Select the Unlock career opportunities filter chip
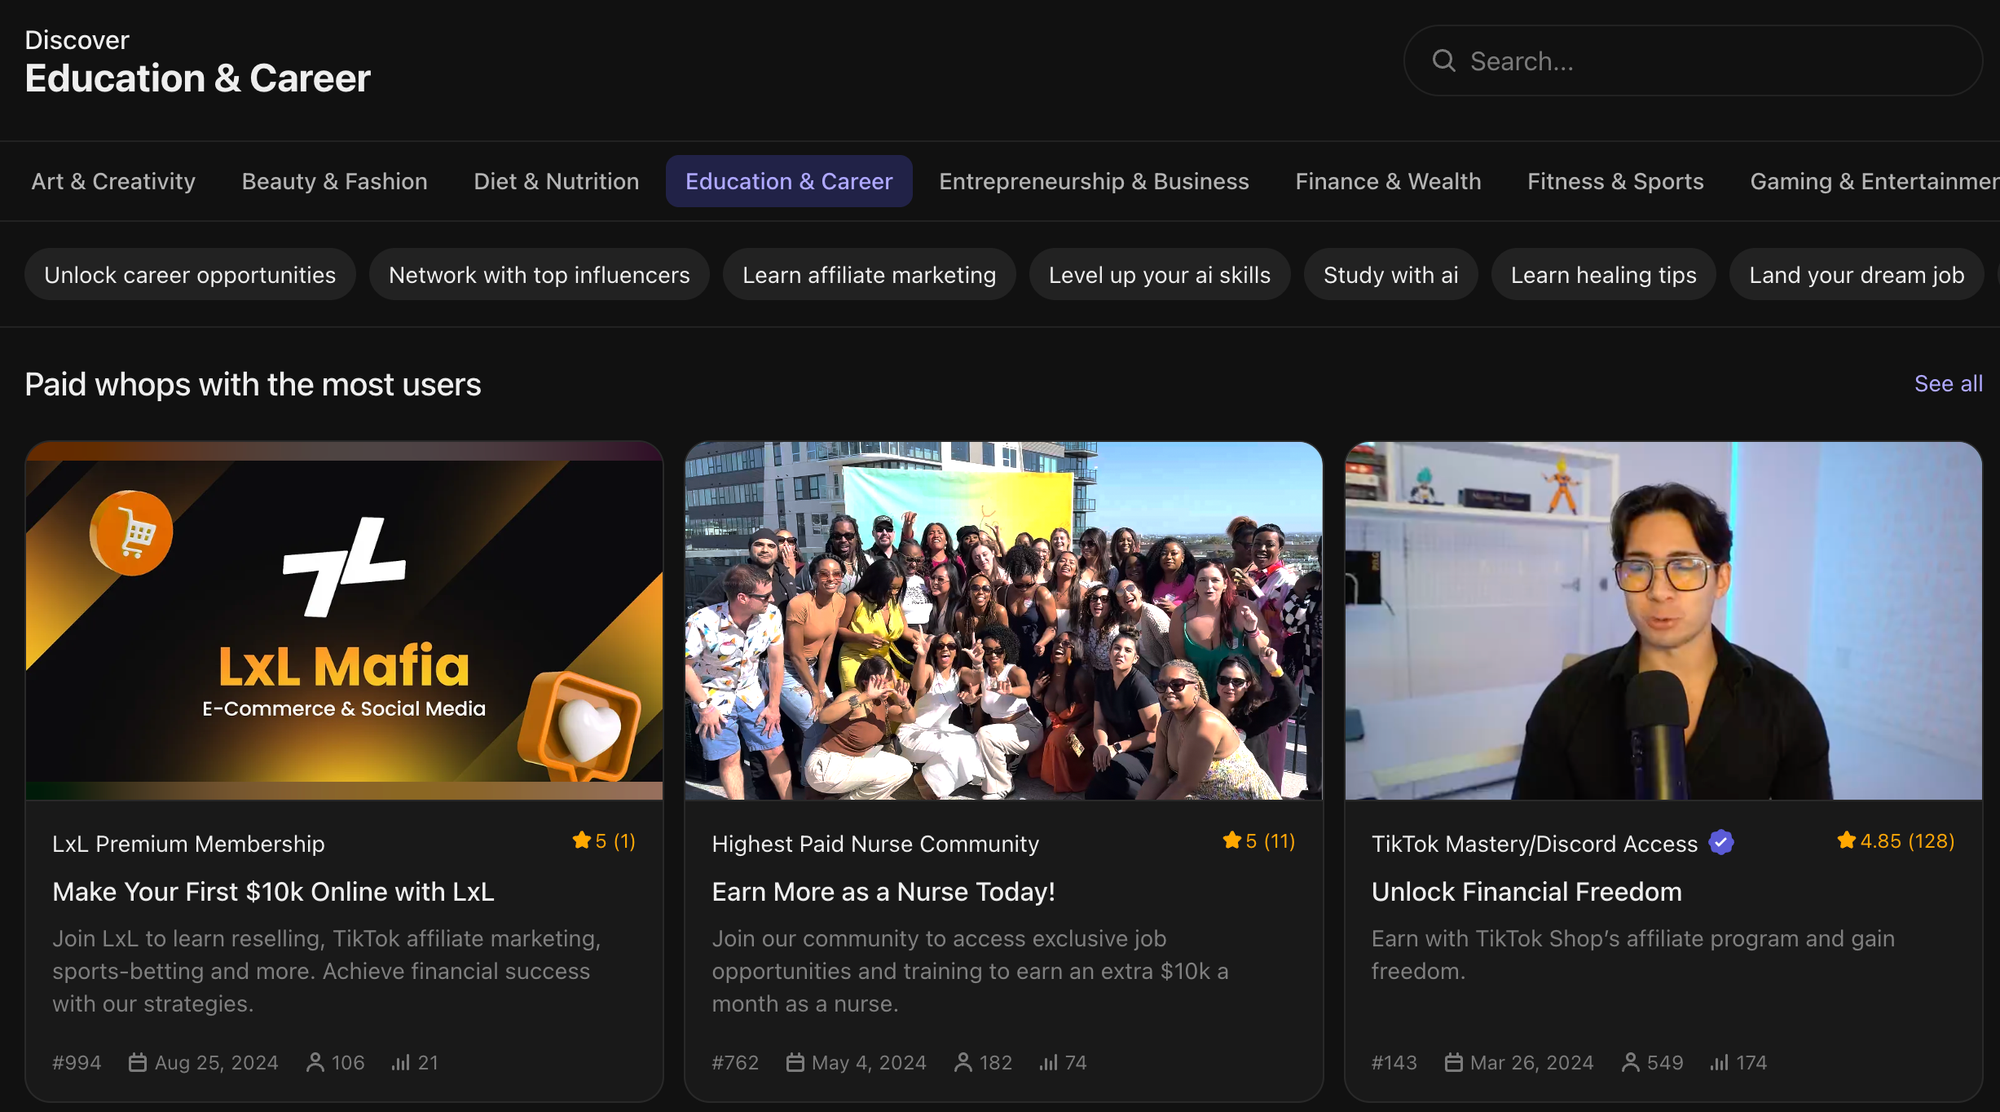The height and width of the screenshot is (1112, 2000). coord(190,275)
